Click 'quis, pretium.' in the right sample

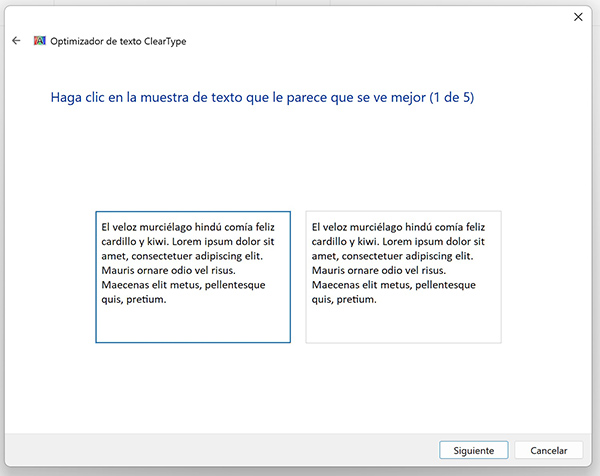344,299
